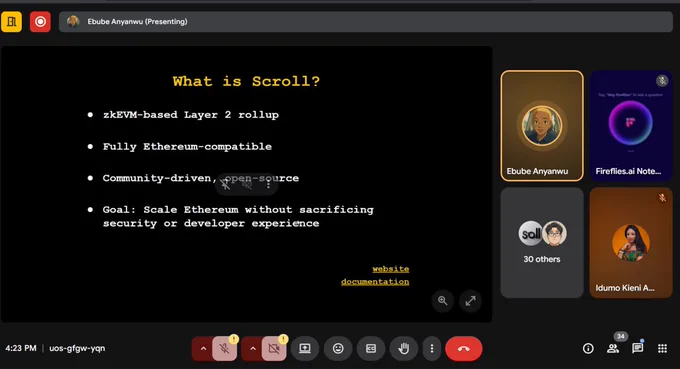Click the 4:23 PM time display
Image resolution: width=680 pixels, height=369 pixels.
(x=21, y=348)
